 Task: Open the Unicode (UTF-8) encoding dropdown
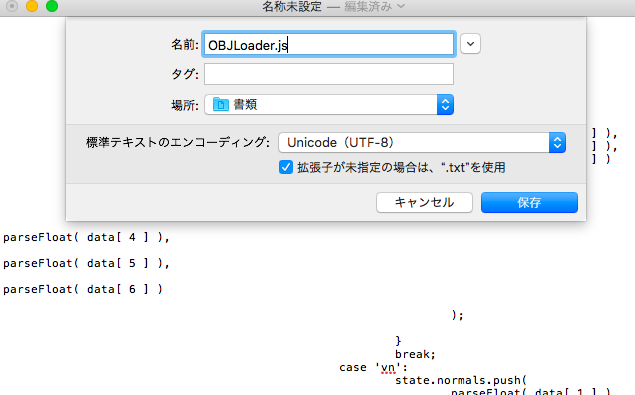coord(422,143)
